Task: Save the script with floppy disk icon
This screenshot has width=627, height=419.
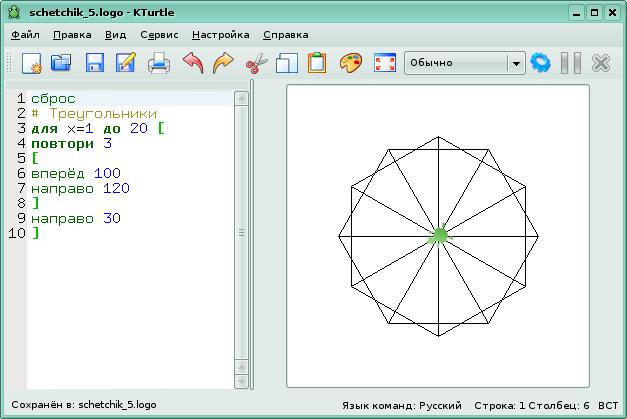Action: point(94,63)
